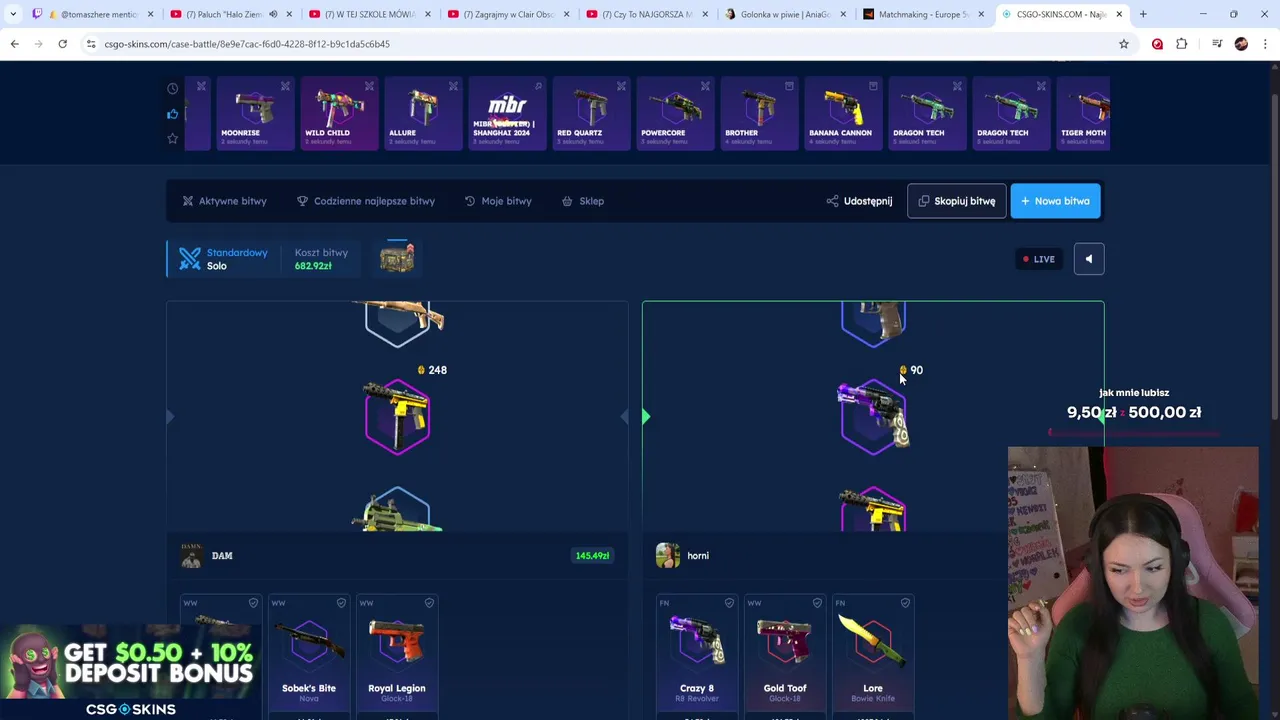Viewport: 1280px width, 720px height.
Task: Click shield check icon on Lore card
Action: click(905, 603)
